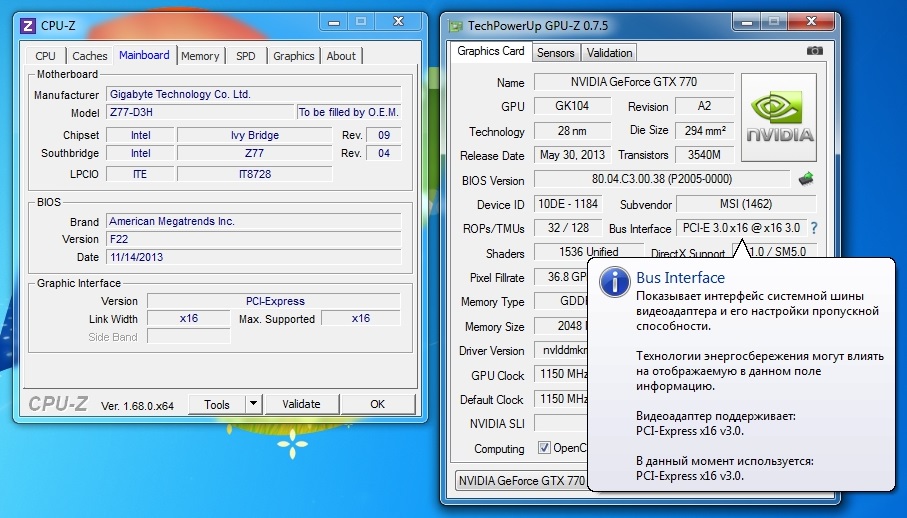Click the Chipset Rev. value 09

(x=384, y=135)
